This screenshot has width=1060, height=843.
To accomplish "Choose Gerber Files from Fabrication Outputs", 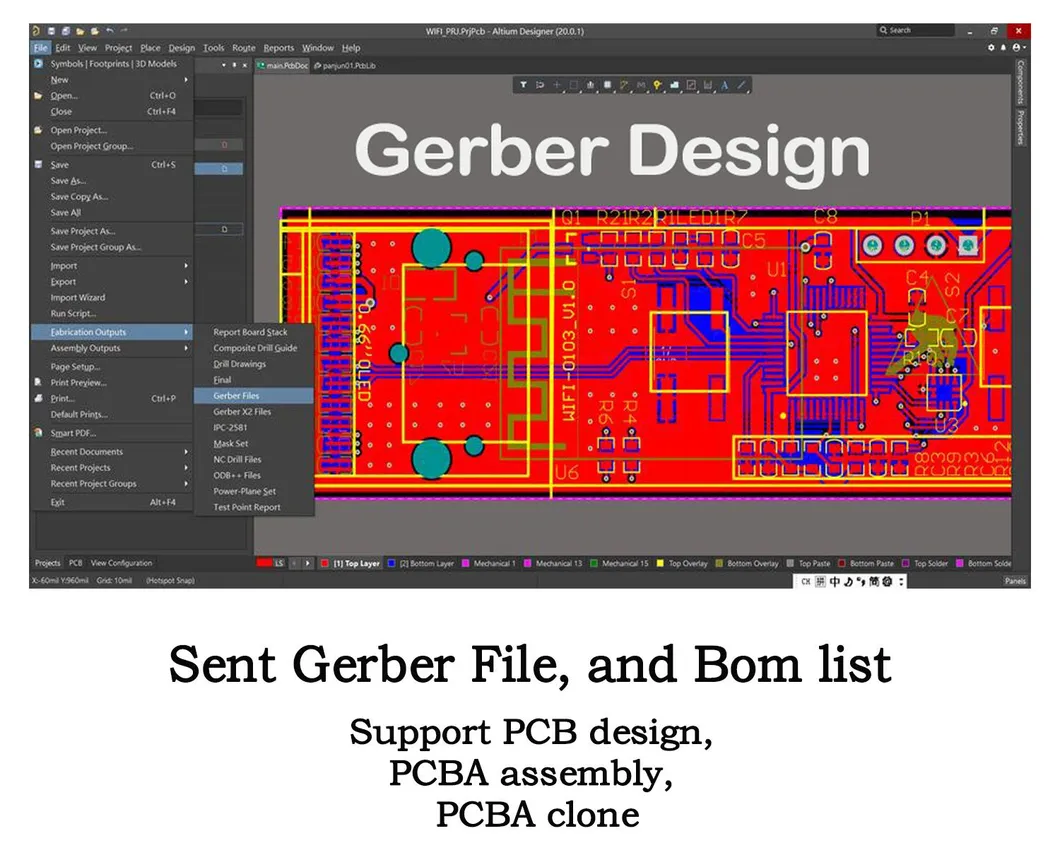I will [x=236, y=396].
